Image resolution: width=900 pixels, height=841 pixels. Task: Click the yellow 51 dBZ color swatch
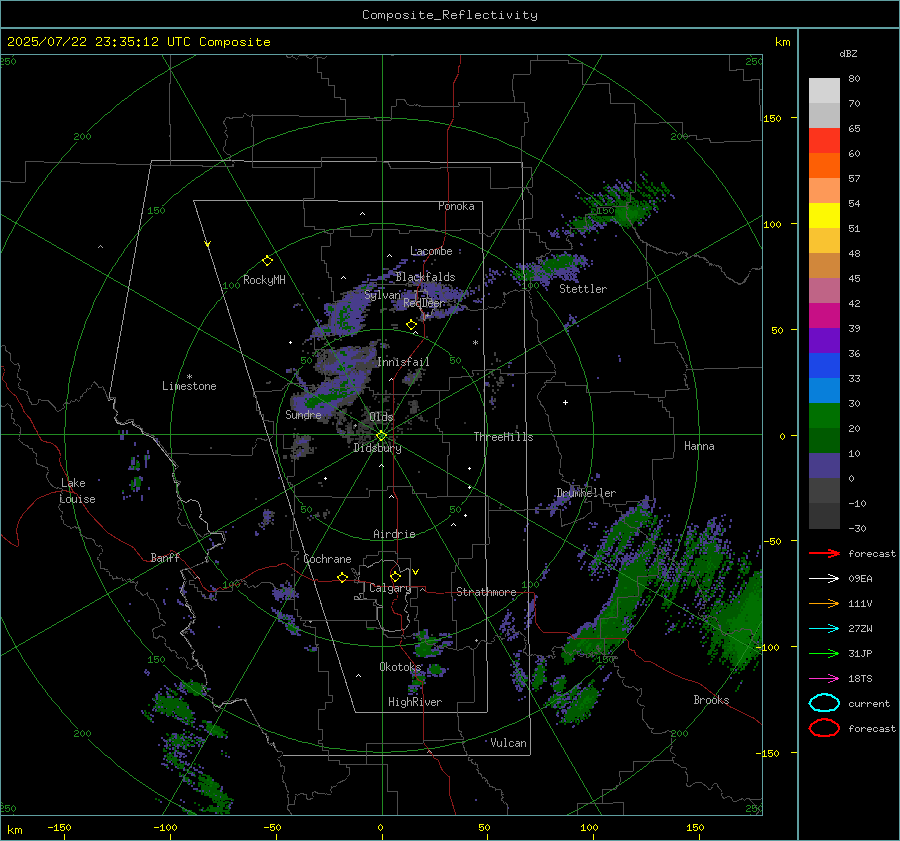coord(824,215)
